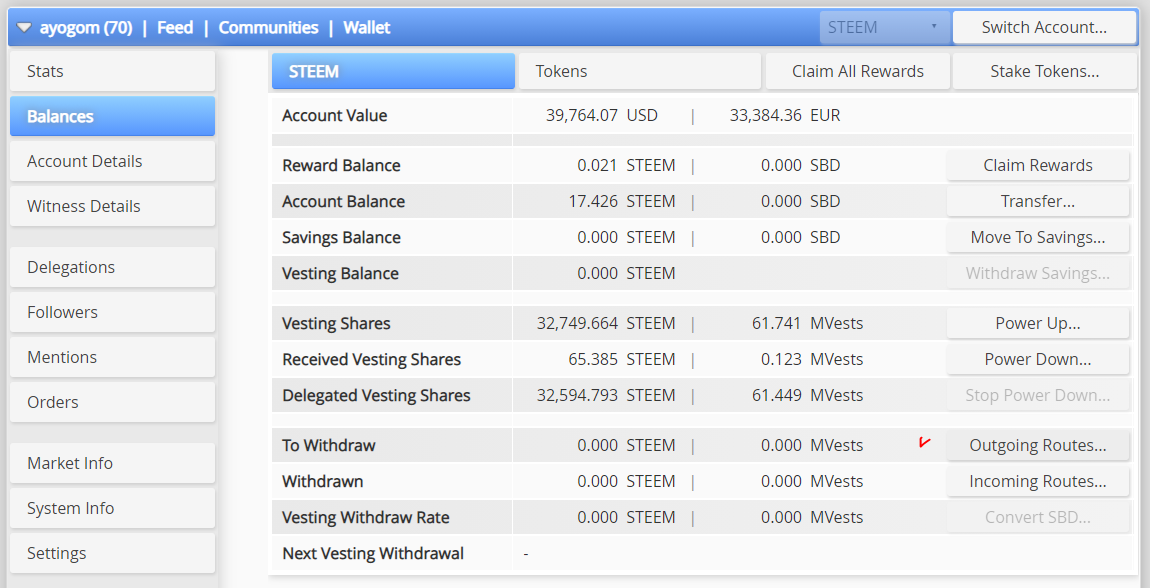This screenshot has width=1150, height=588.
Task: Click the Received Vesting Shares label
Action: click(x=371, y=359)
